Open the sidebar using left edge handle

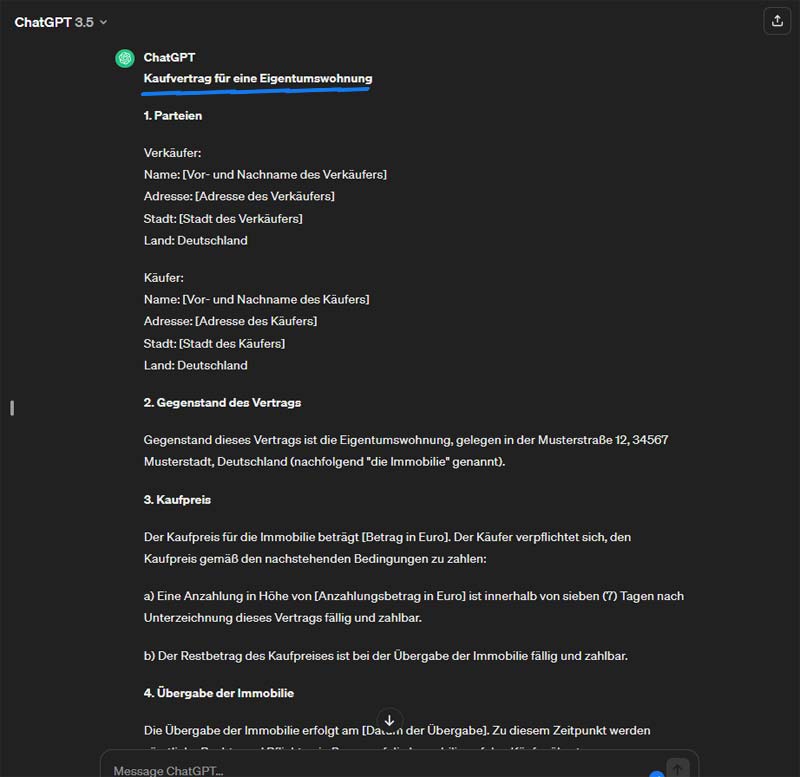pos(12,408)
